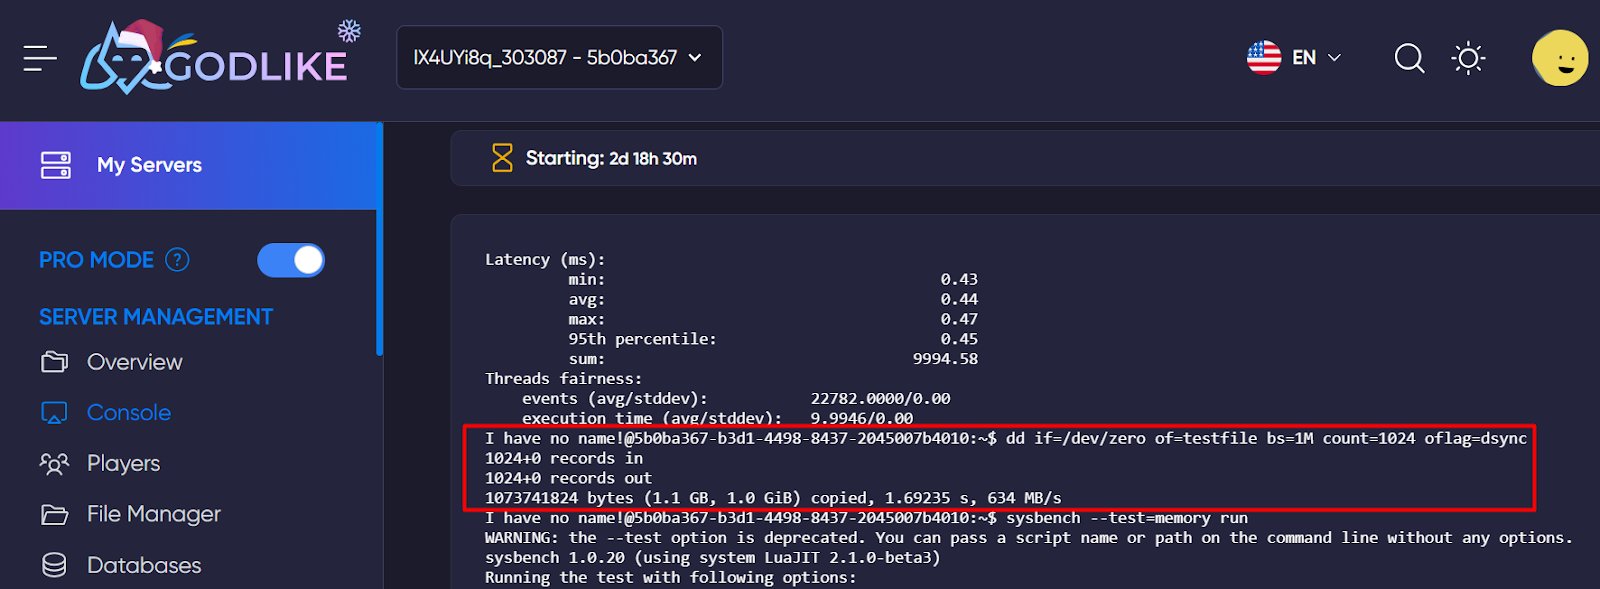Image resolution: width=1600 pixels, height=589 pixels.
Task: Click the sysbench 1.0.20 version line
Action: 713,558
